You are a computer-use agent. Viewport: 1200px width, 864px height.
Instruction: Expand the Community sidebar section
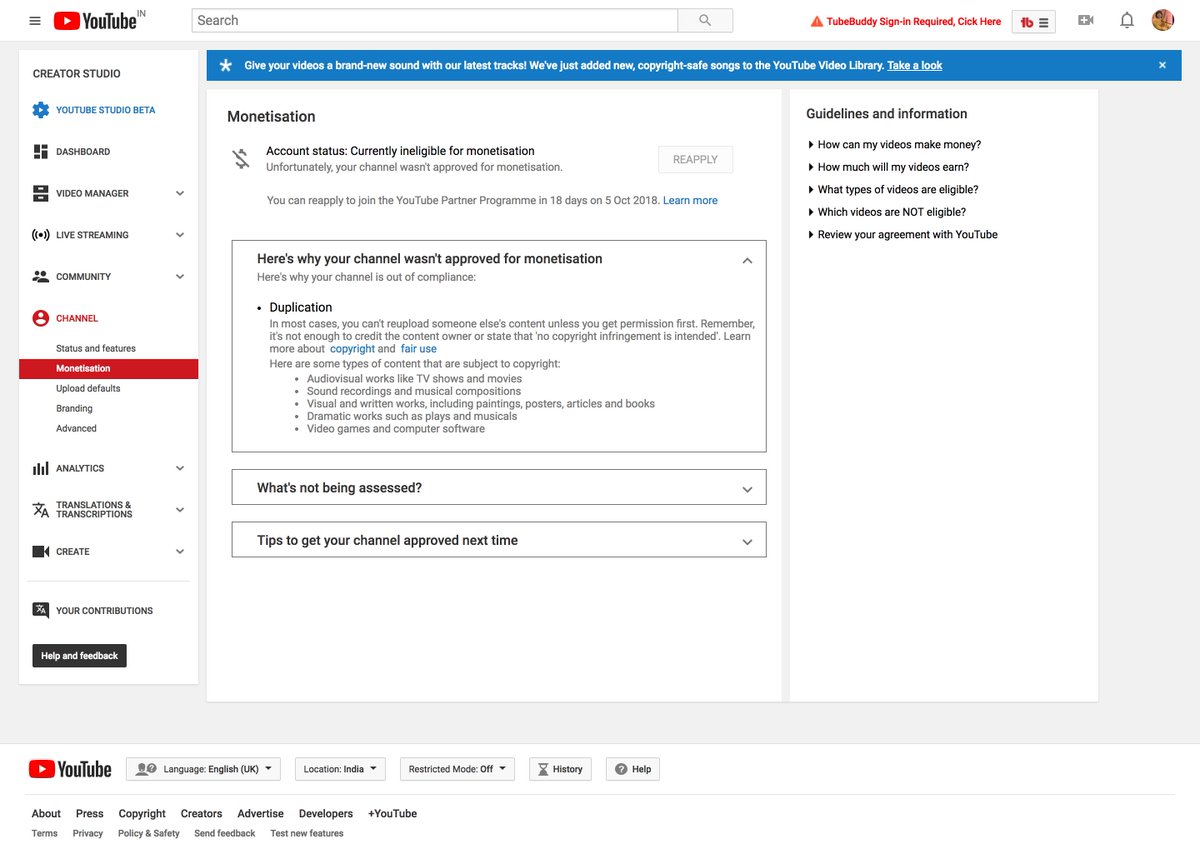[180, 277]
